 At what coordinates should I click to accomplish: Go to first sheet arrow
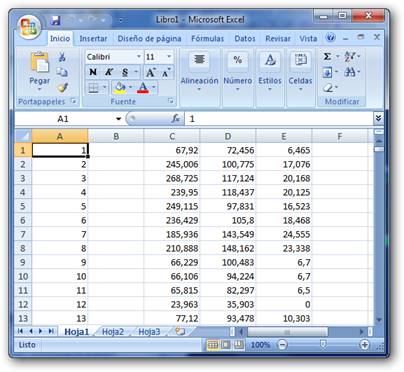tap(20, 331)
